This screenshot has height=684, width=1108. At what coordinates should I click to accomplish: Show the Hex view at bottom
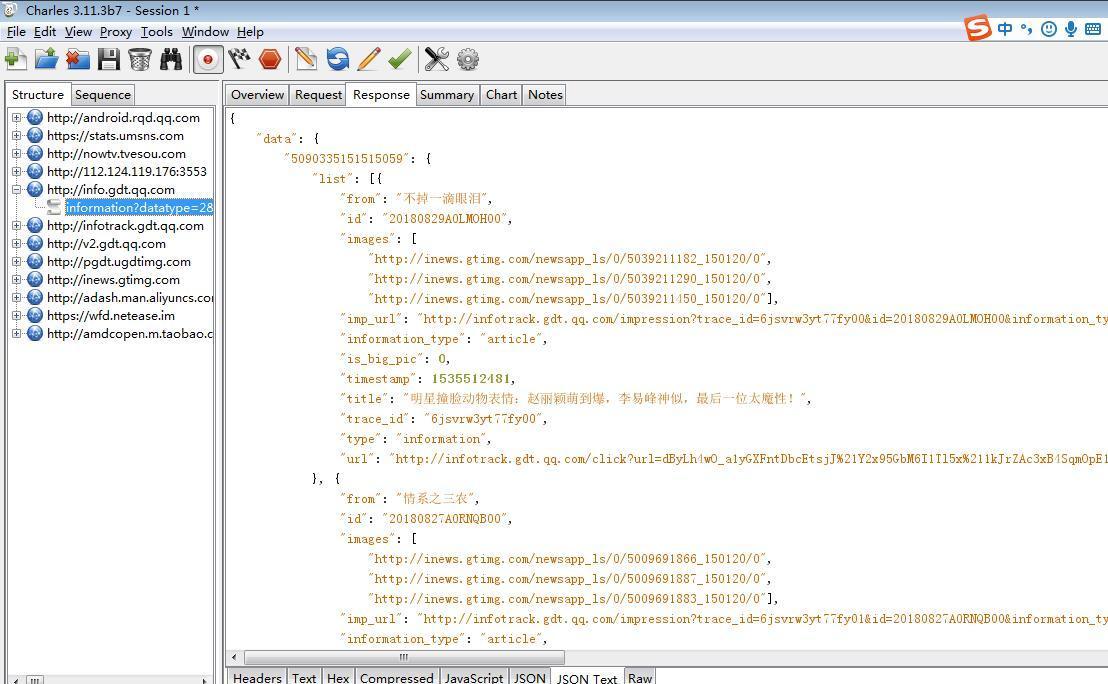338,677
